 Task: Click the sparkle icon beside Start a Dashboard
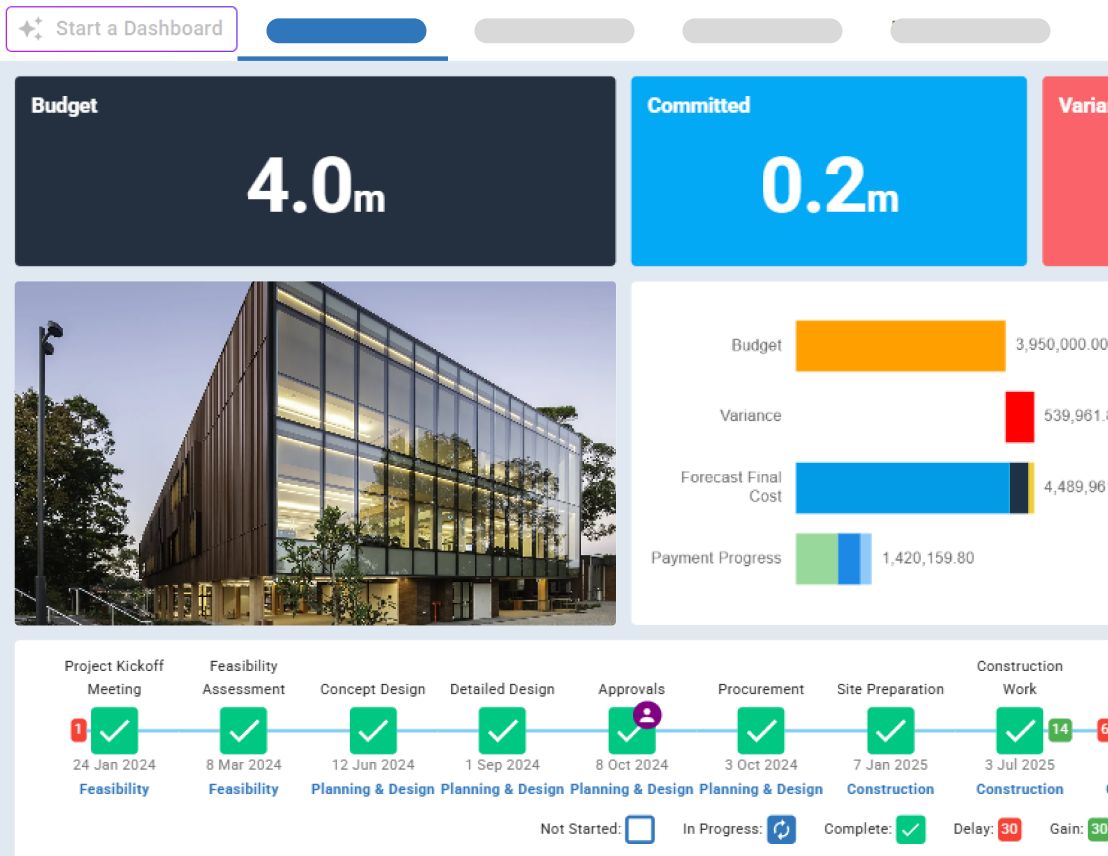point(30,29)
